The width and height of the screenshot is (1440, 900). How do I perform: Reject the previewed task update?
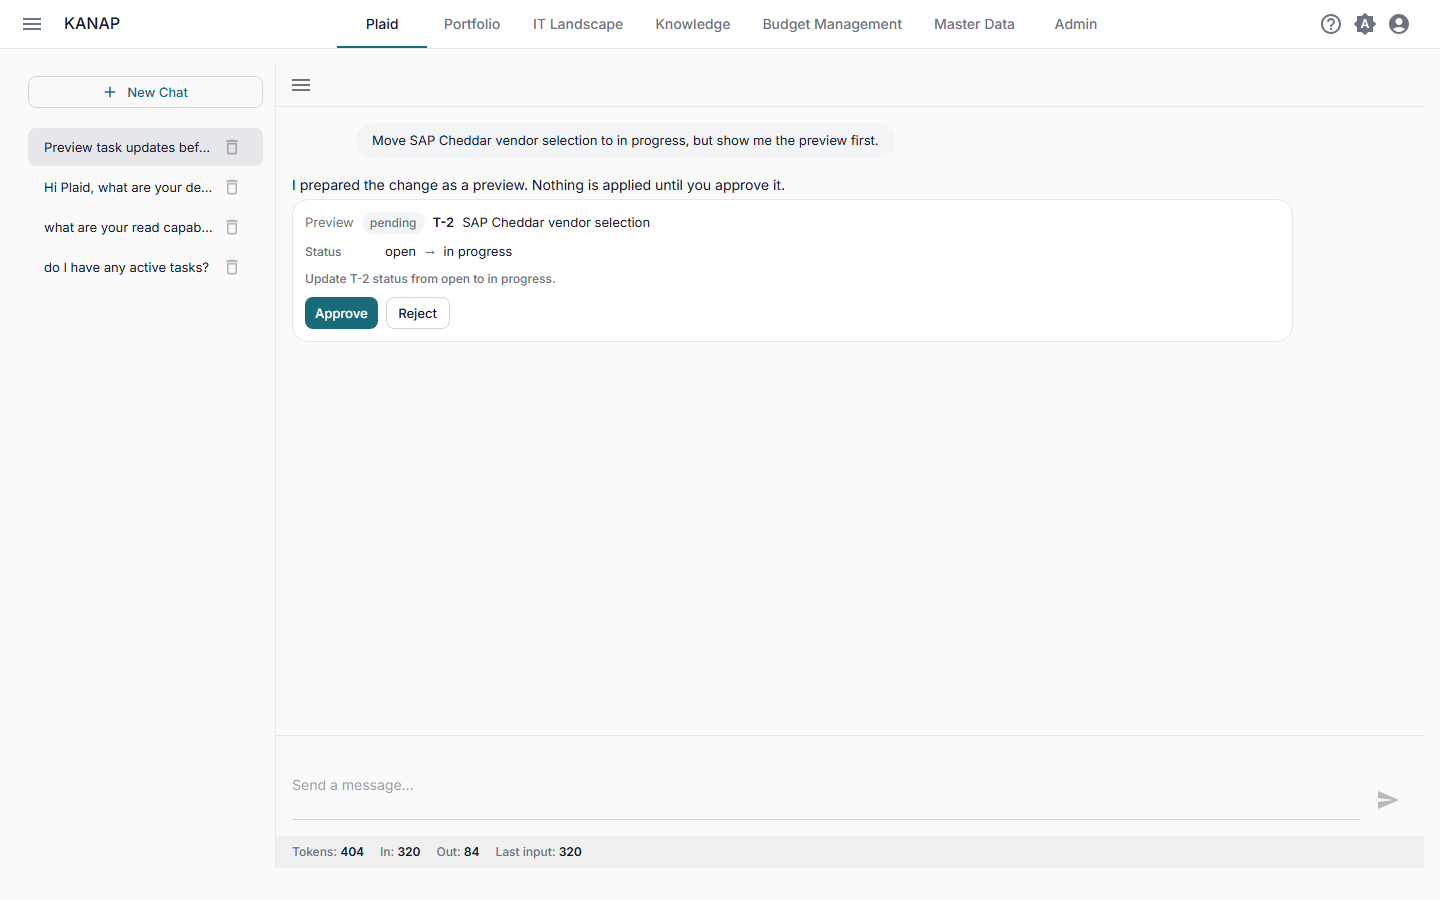418,313
